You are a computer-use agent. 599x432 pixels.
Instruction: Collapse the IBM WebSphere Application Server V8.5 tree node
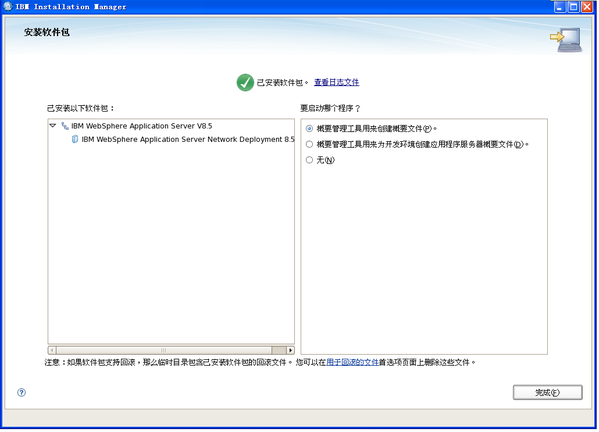53,126
